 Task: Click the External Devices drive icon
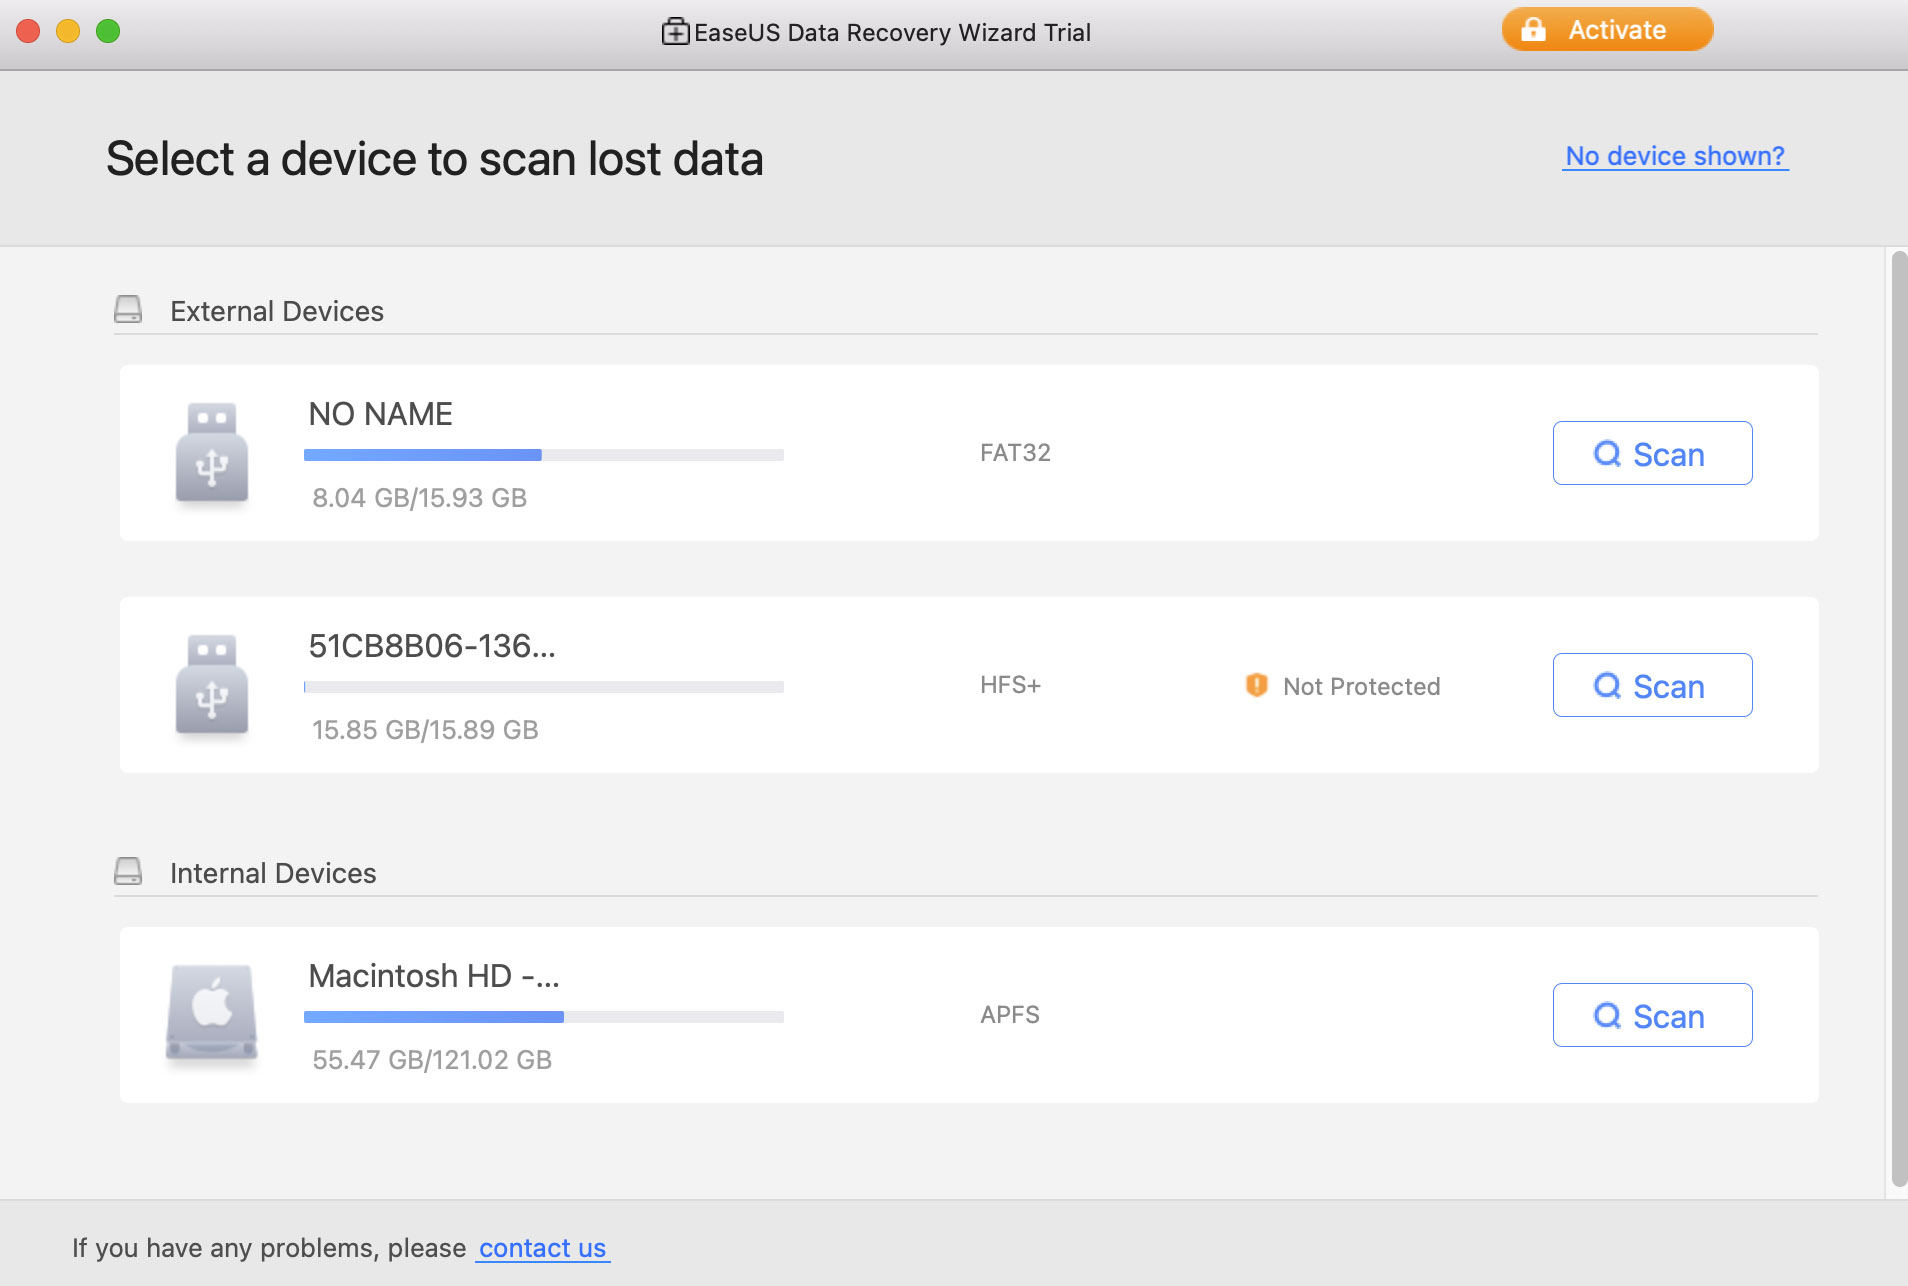(128, 310)
